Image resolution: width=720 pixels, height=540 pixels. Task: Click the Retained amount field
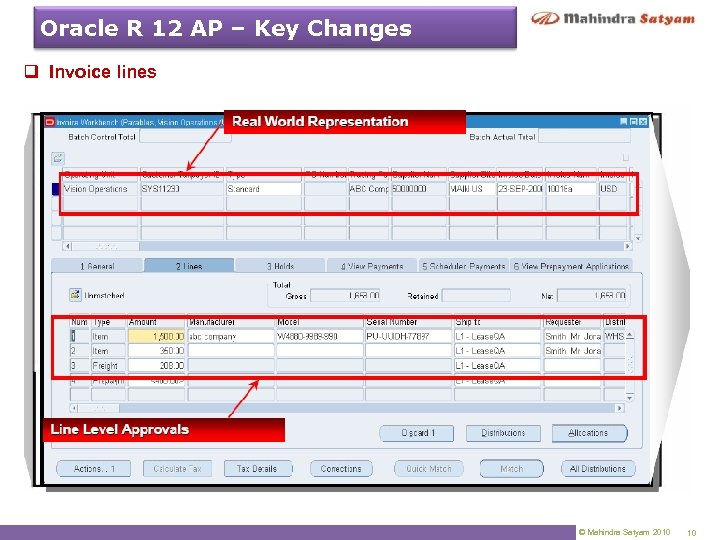pyautogui.click(x=476, y=295)
